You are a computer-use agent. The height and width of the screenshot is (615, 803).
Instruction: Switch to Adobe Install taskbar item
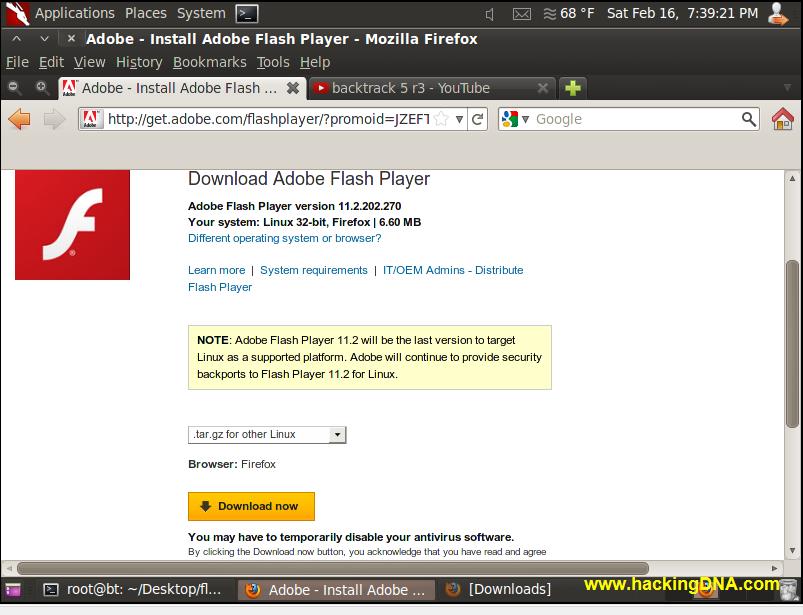point(336,590)
